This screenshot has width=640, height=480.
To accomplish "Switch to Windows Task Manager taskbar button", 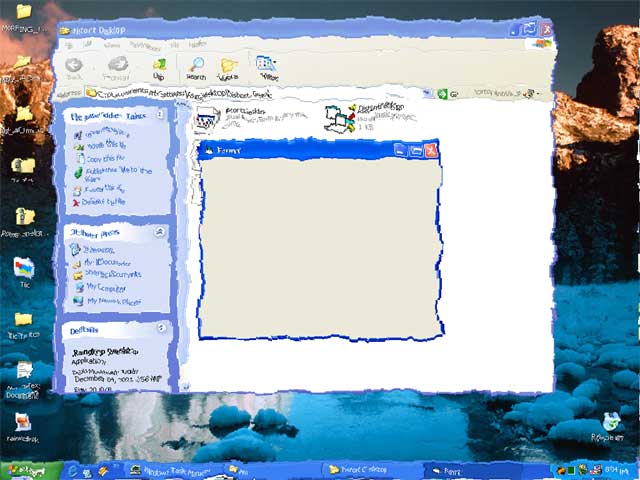I will [x=174, y=471].
